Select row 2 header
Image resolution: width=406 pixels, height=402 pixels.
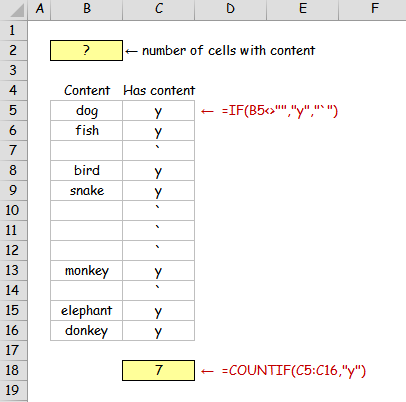[13, 50]
